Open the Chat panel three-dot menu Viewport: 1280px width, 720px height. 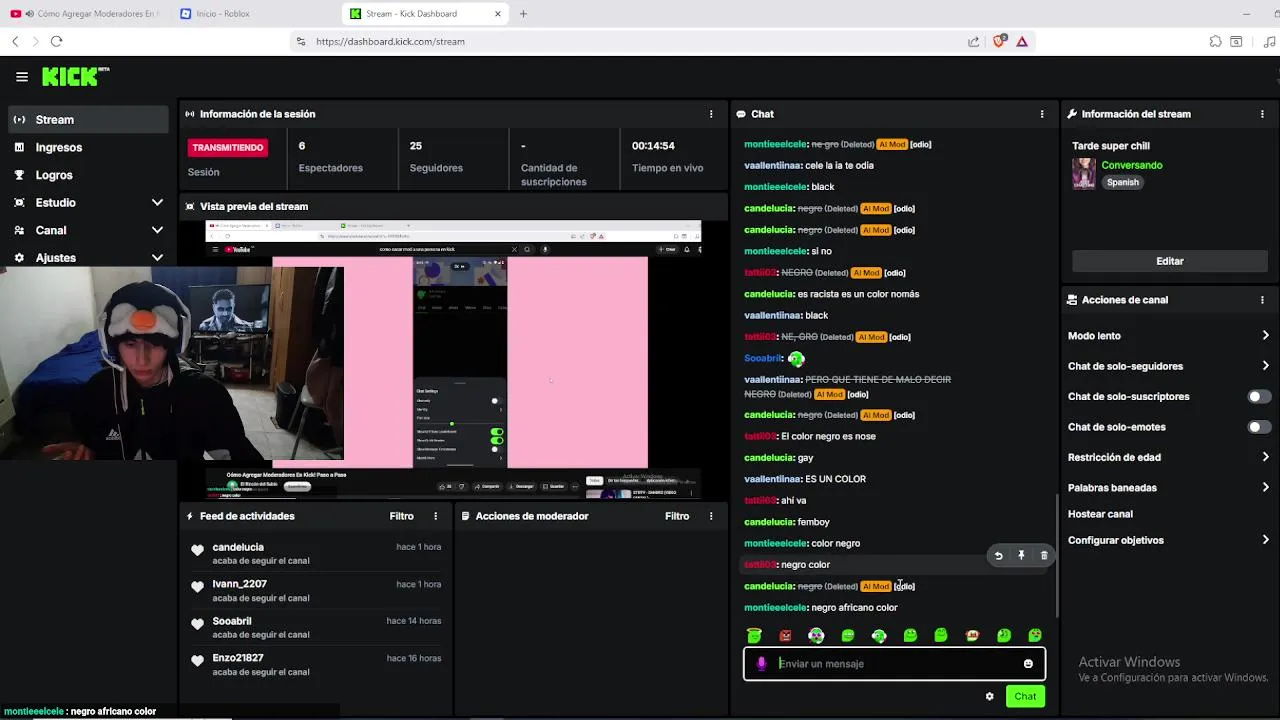(1042, 114)
